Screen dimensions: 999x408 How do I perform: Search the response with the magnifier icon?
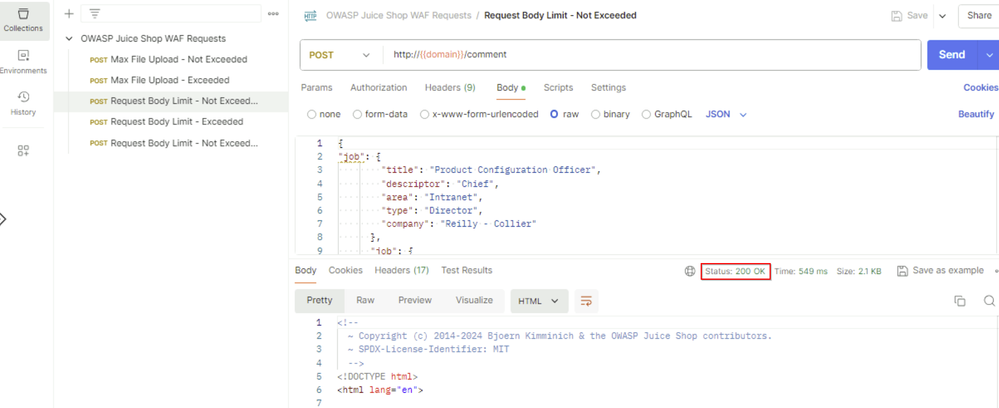point(988,301)
